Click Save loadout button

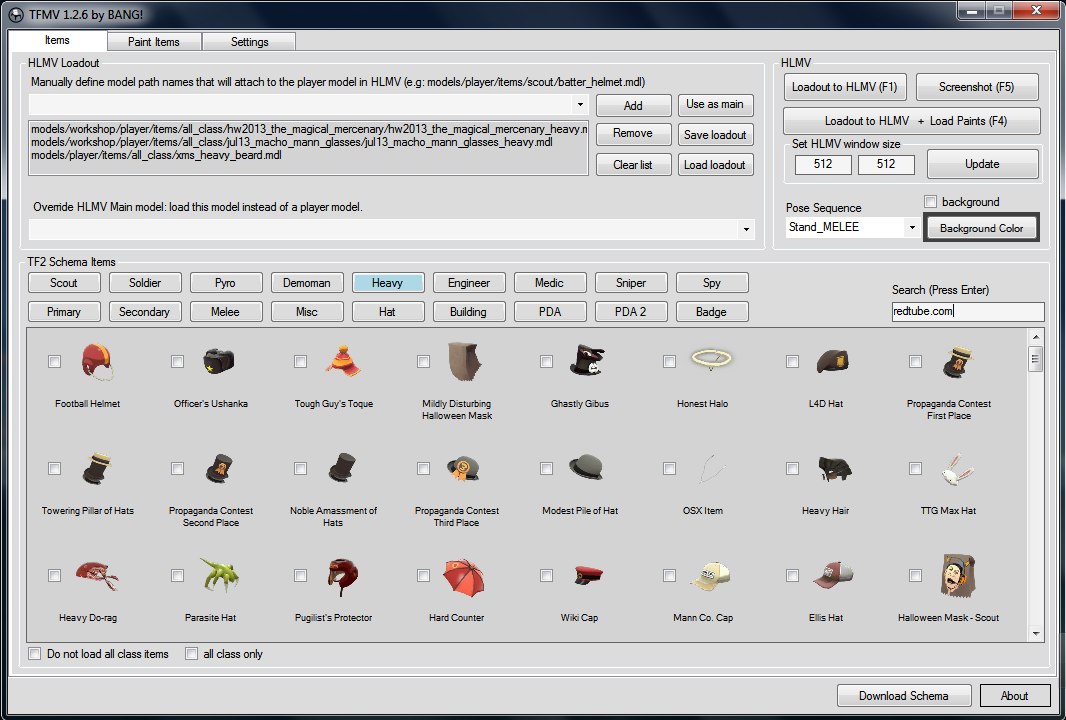[715, 135]
